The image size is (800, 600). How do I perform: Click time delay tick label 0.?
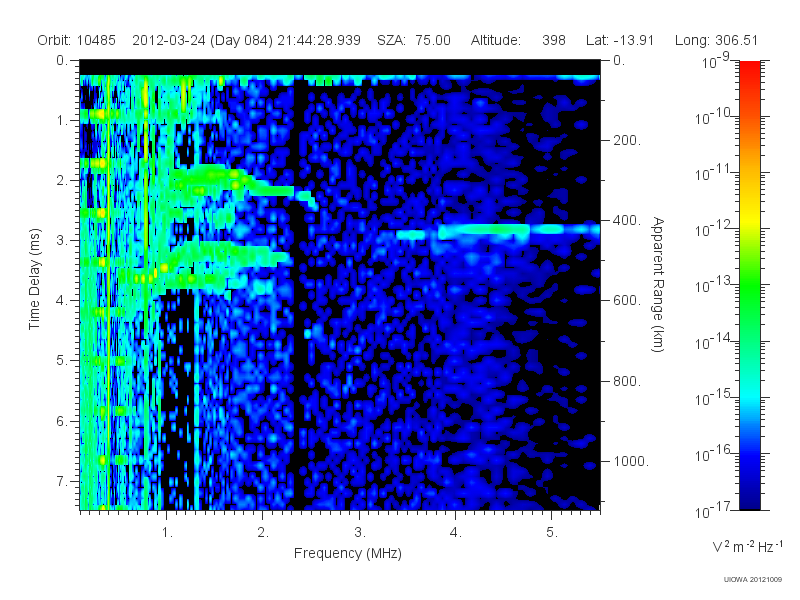pos(62,60)
